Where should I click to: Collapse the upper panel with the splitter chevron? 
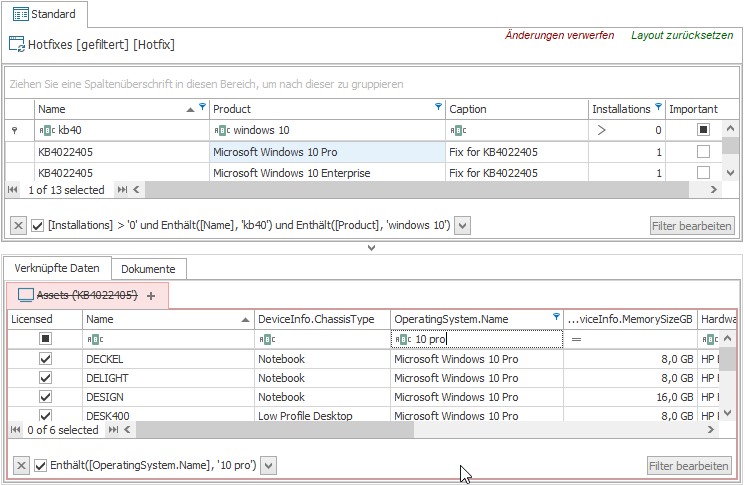pyautogui.click(x=372, y=247)
